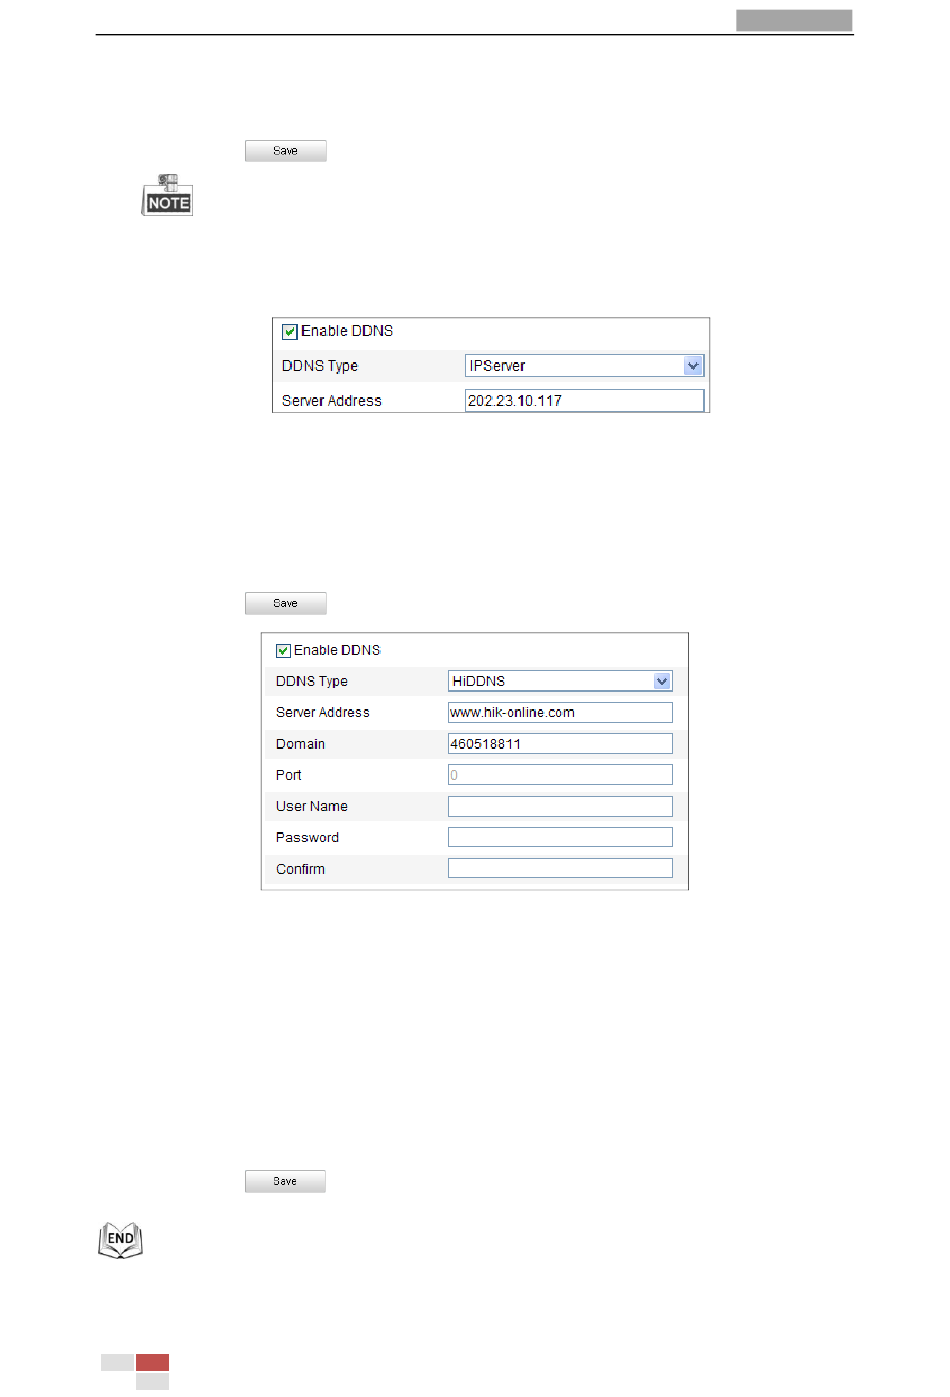The width and height of the screenshot is (950, 1397).
Task: Click the END open-book icon
Action: point(120,1240)
